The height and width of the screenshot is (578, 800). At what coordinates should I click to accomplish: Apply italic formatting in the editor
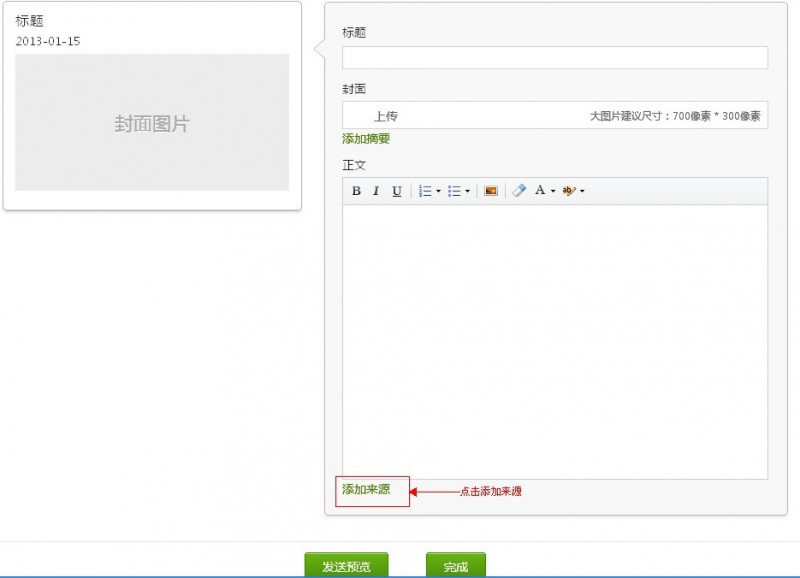[x=376, y=191]
